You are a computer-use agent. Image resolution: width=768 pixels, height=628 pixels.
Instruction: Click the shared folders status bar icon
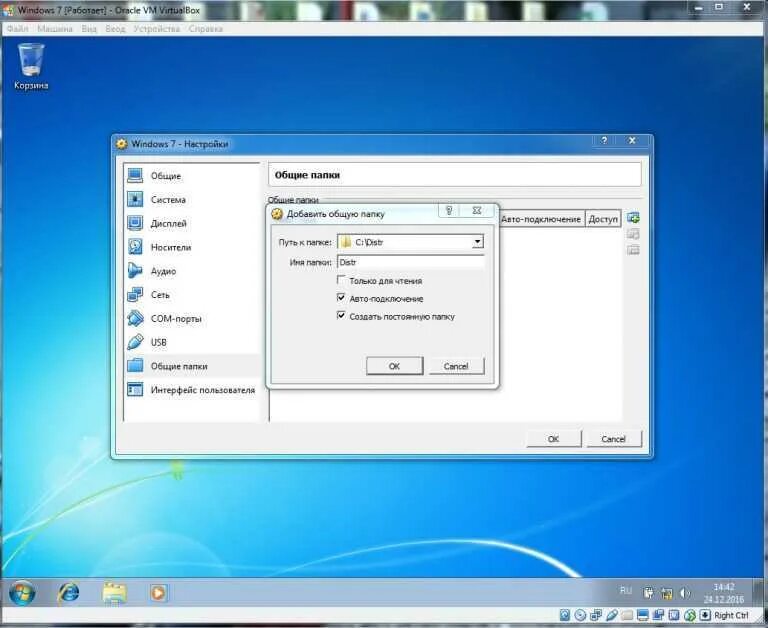627,615
